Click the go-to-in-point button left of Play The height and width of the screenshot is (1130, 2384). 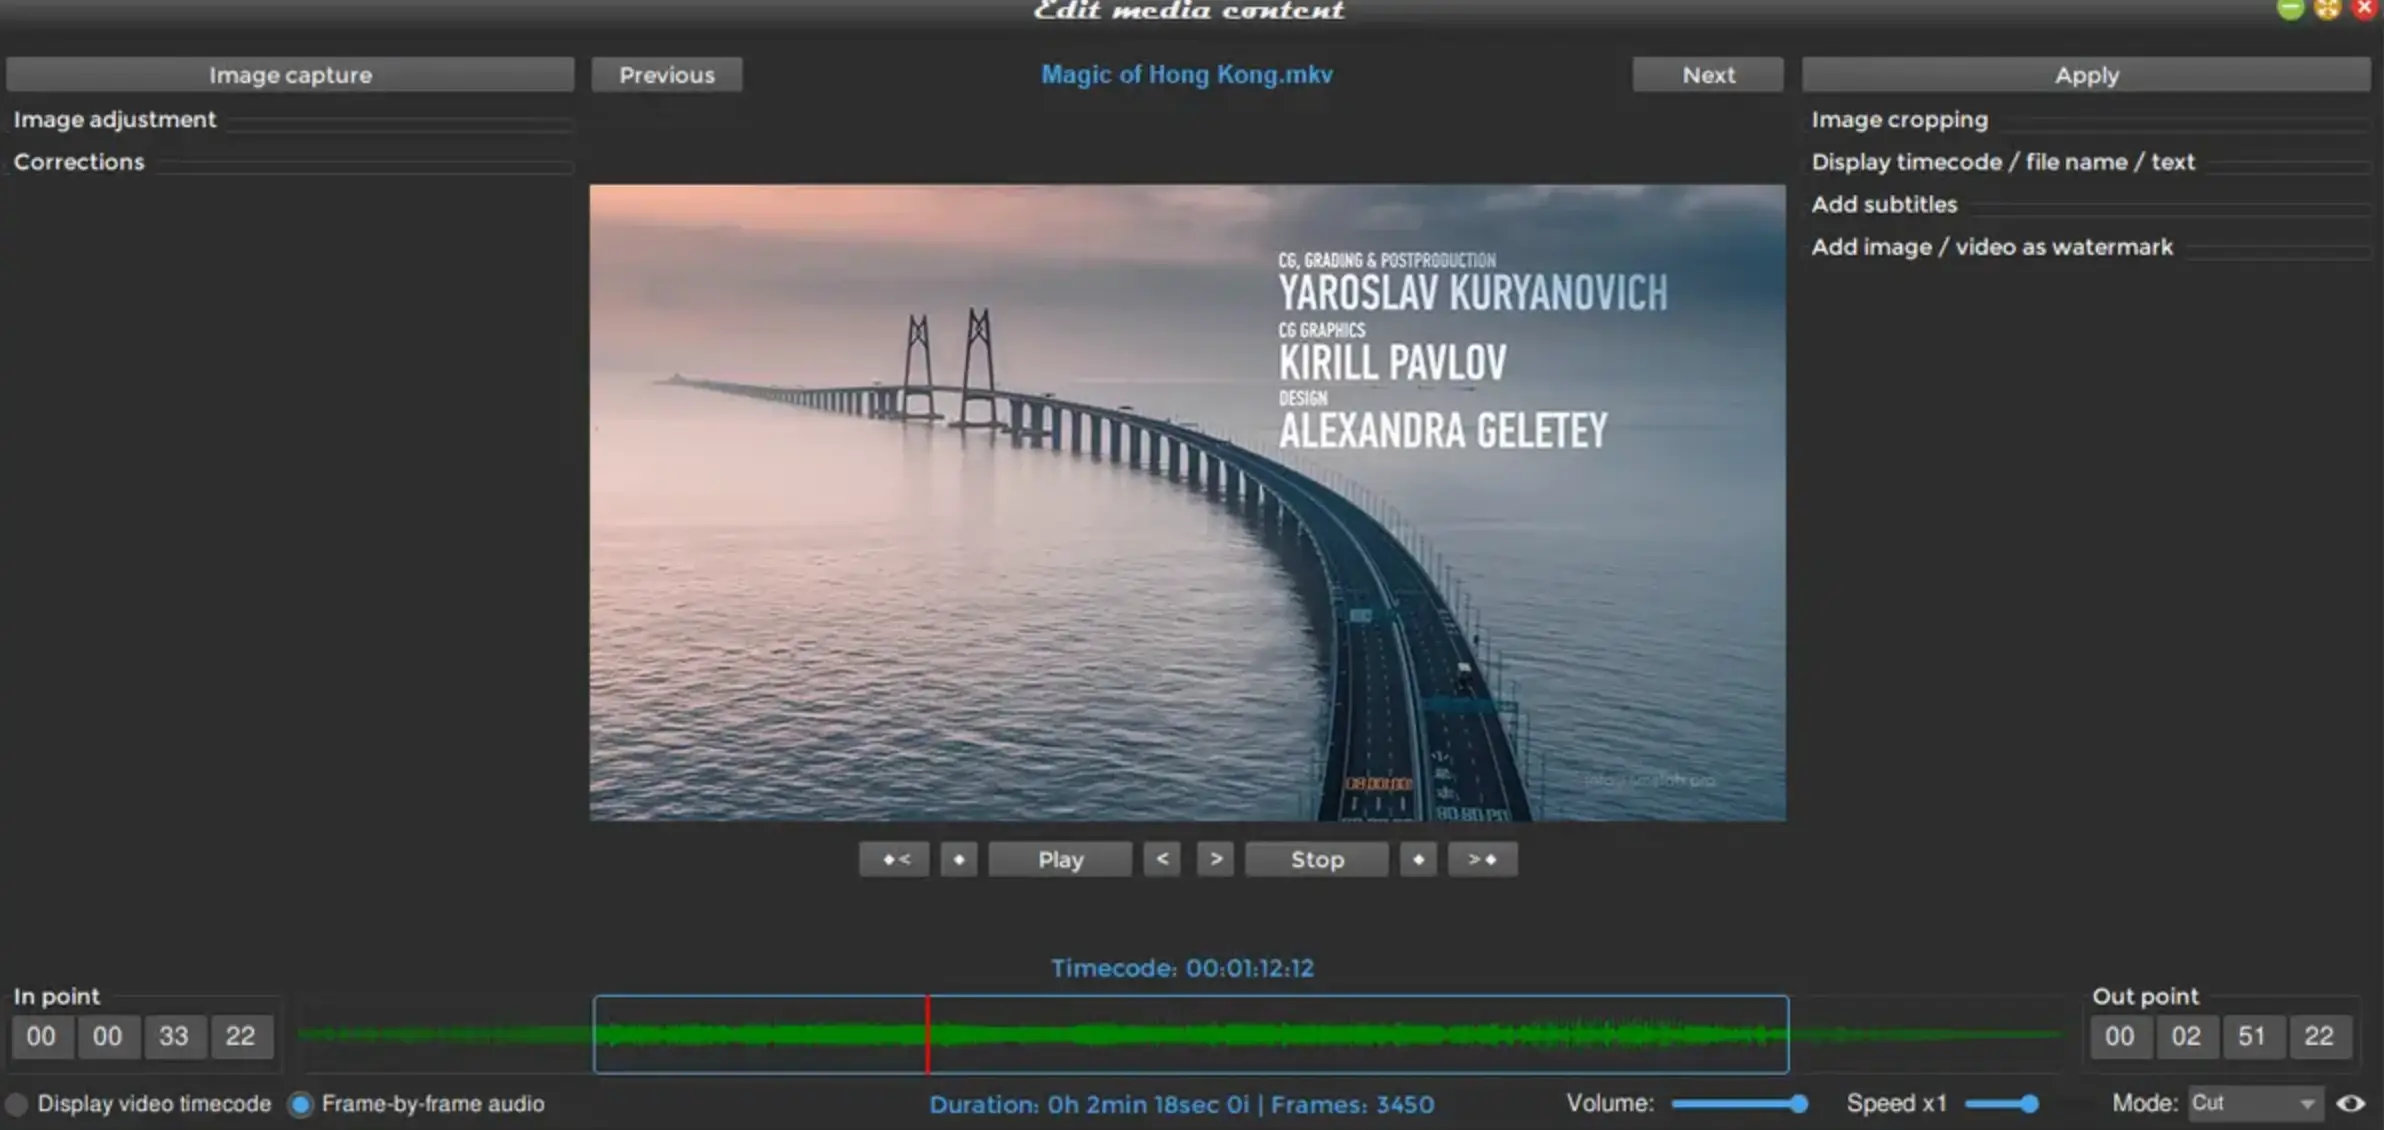click(x=894, y=859)
